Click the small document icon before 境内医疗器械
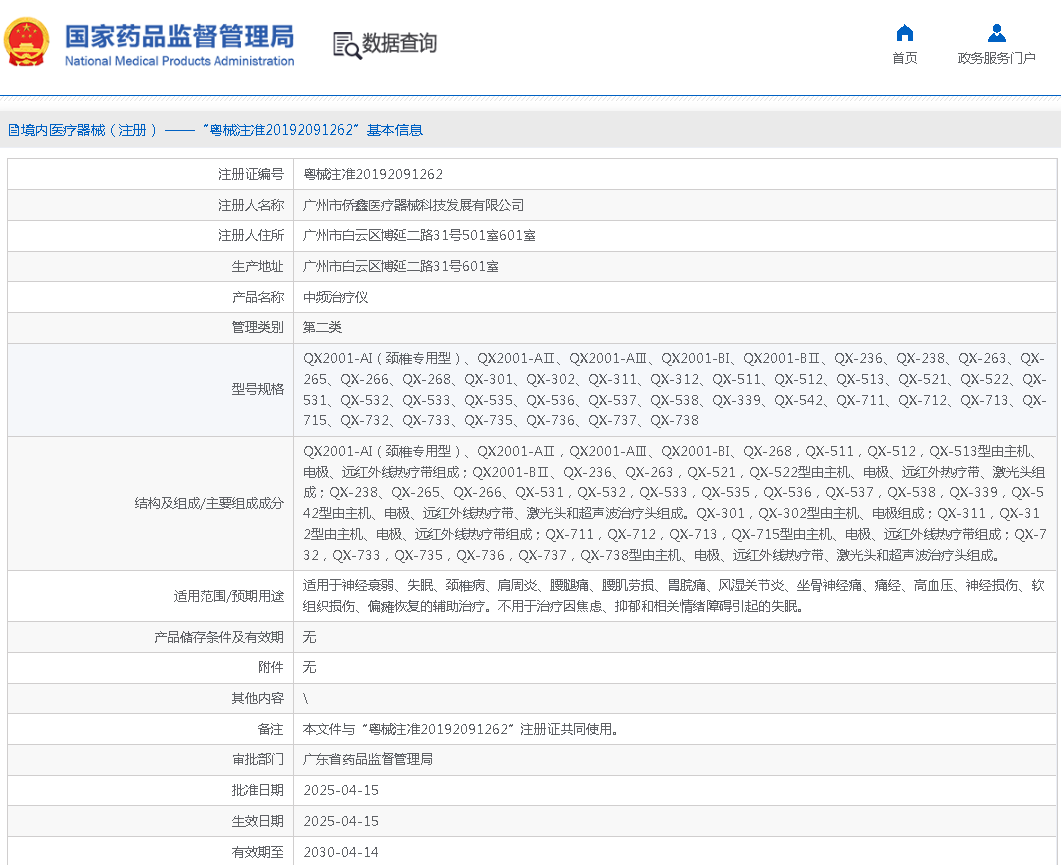 (x=13, y=130)
